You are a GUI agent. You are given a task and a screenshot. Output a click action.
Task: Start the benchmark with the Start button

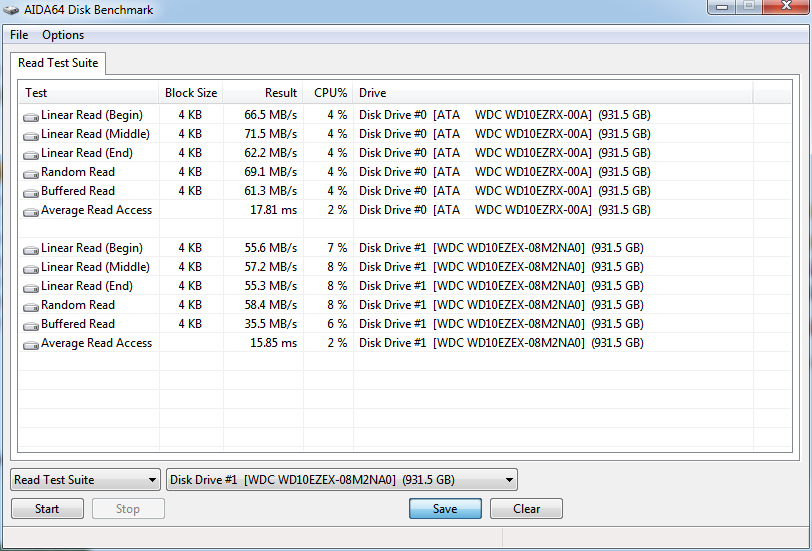pos(47,509)
